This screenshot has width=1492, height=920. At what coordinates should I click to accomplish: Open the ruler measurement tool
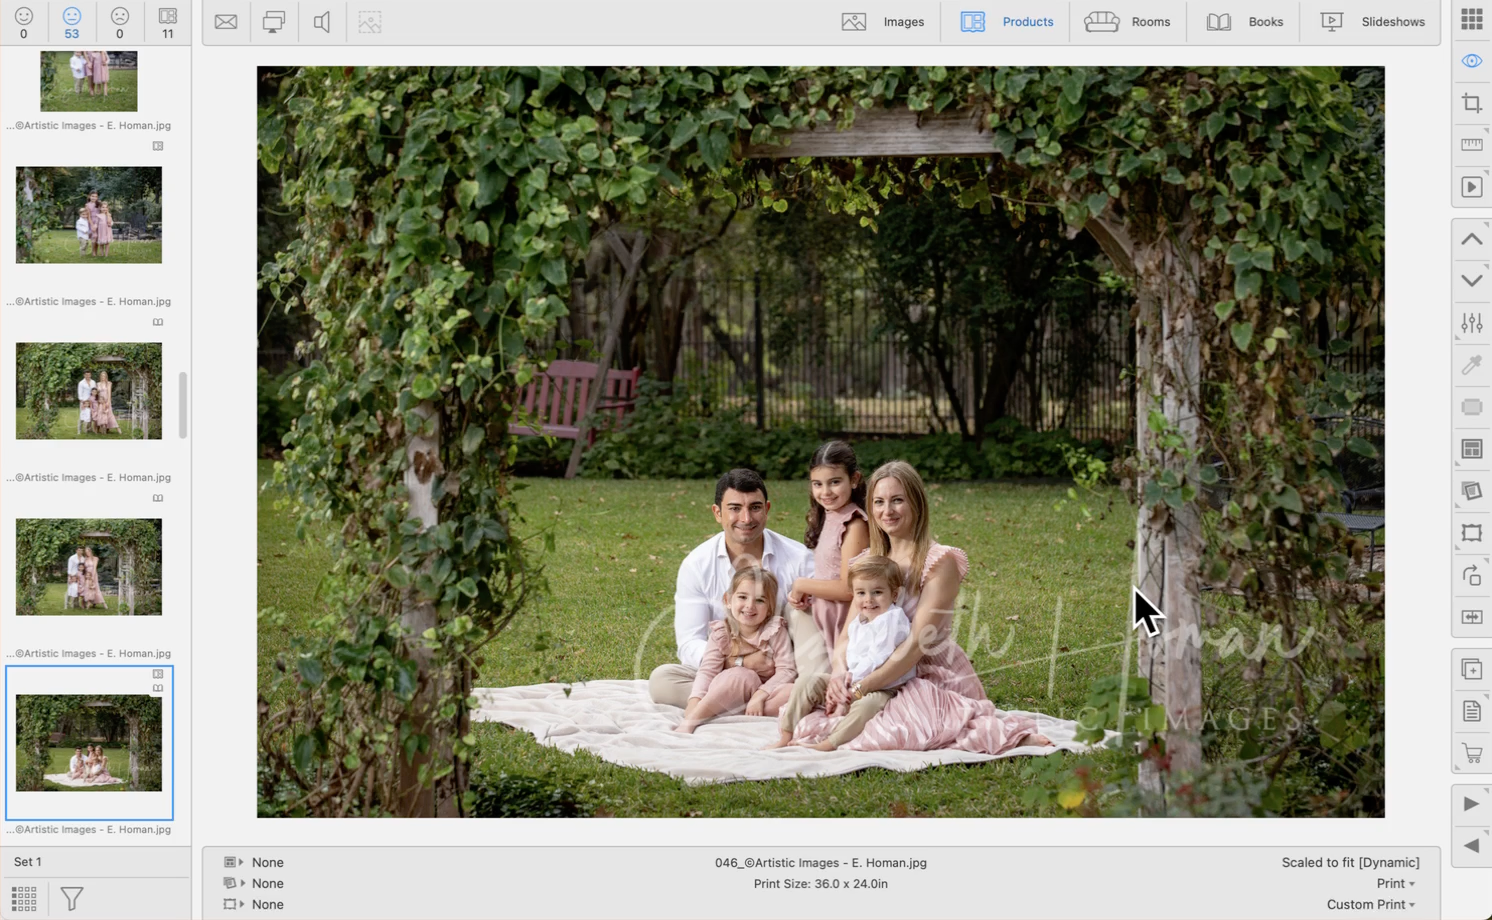coord(1471,145)
